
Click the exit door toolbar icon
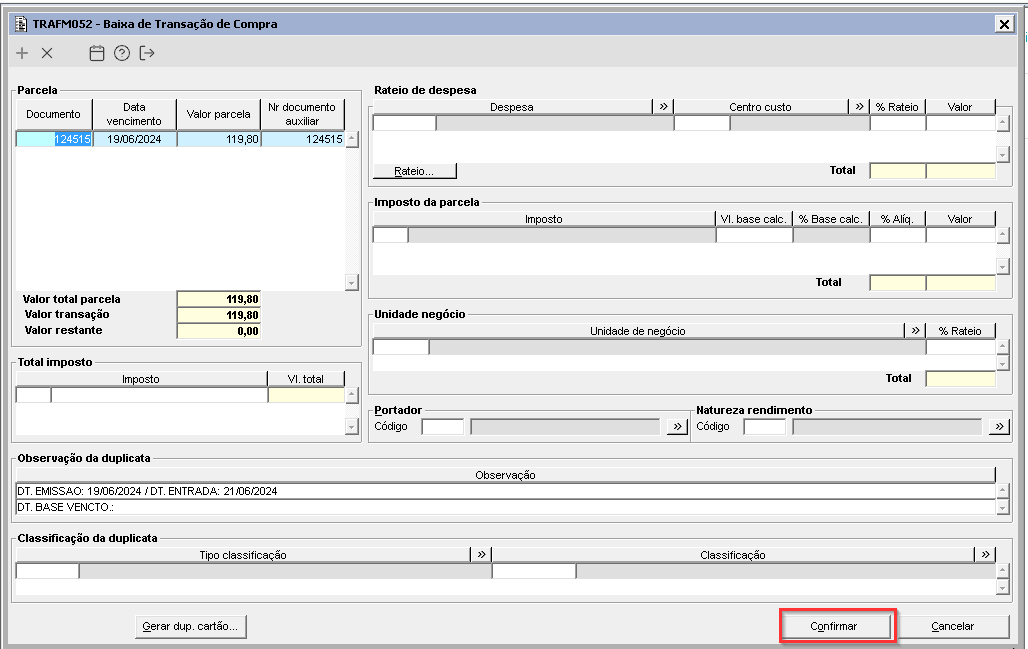pyautogui.click(x=147, y=53)
